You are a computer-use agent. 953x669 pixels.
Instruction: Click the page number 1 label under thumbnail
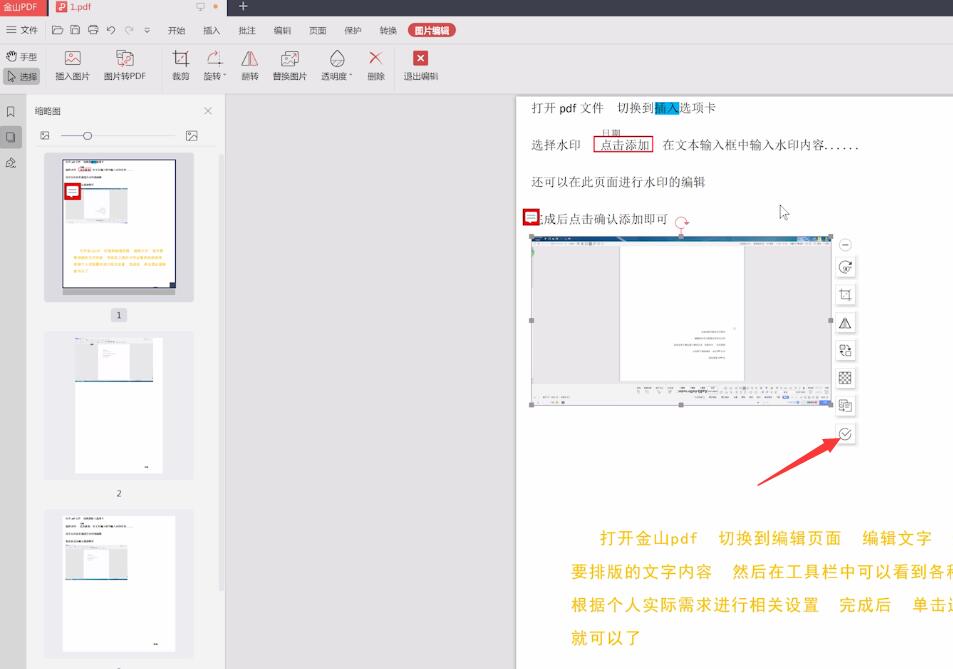click(119, 315)
